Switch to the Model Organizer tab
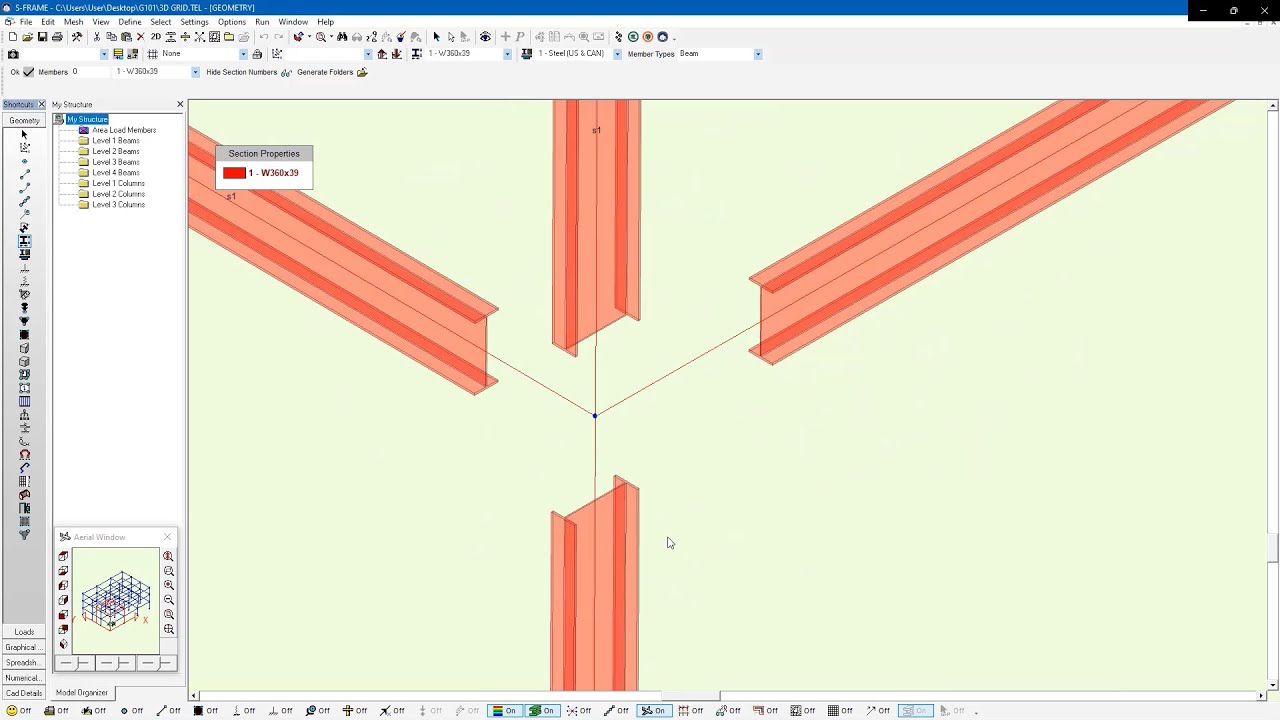This screenshot has height=720, width=1280. pos(82,693)
